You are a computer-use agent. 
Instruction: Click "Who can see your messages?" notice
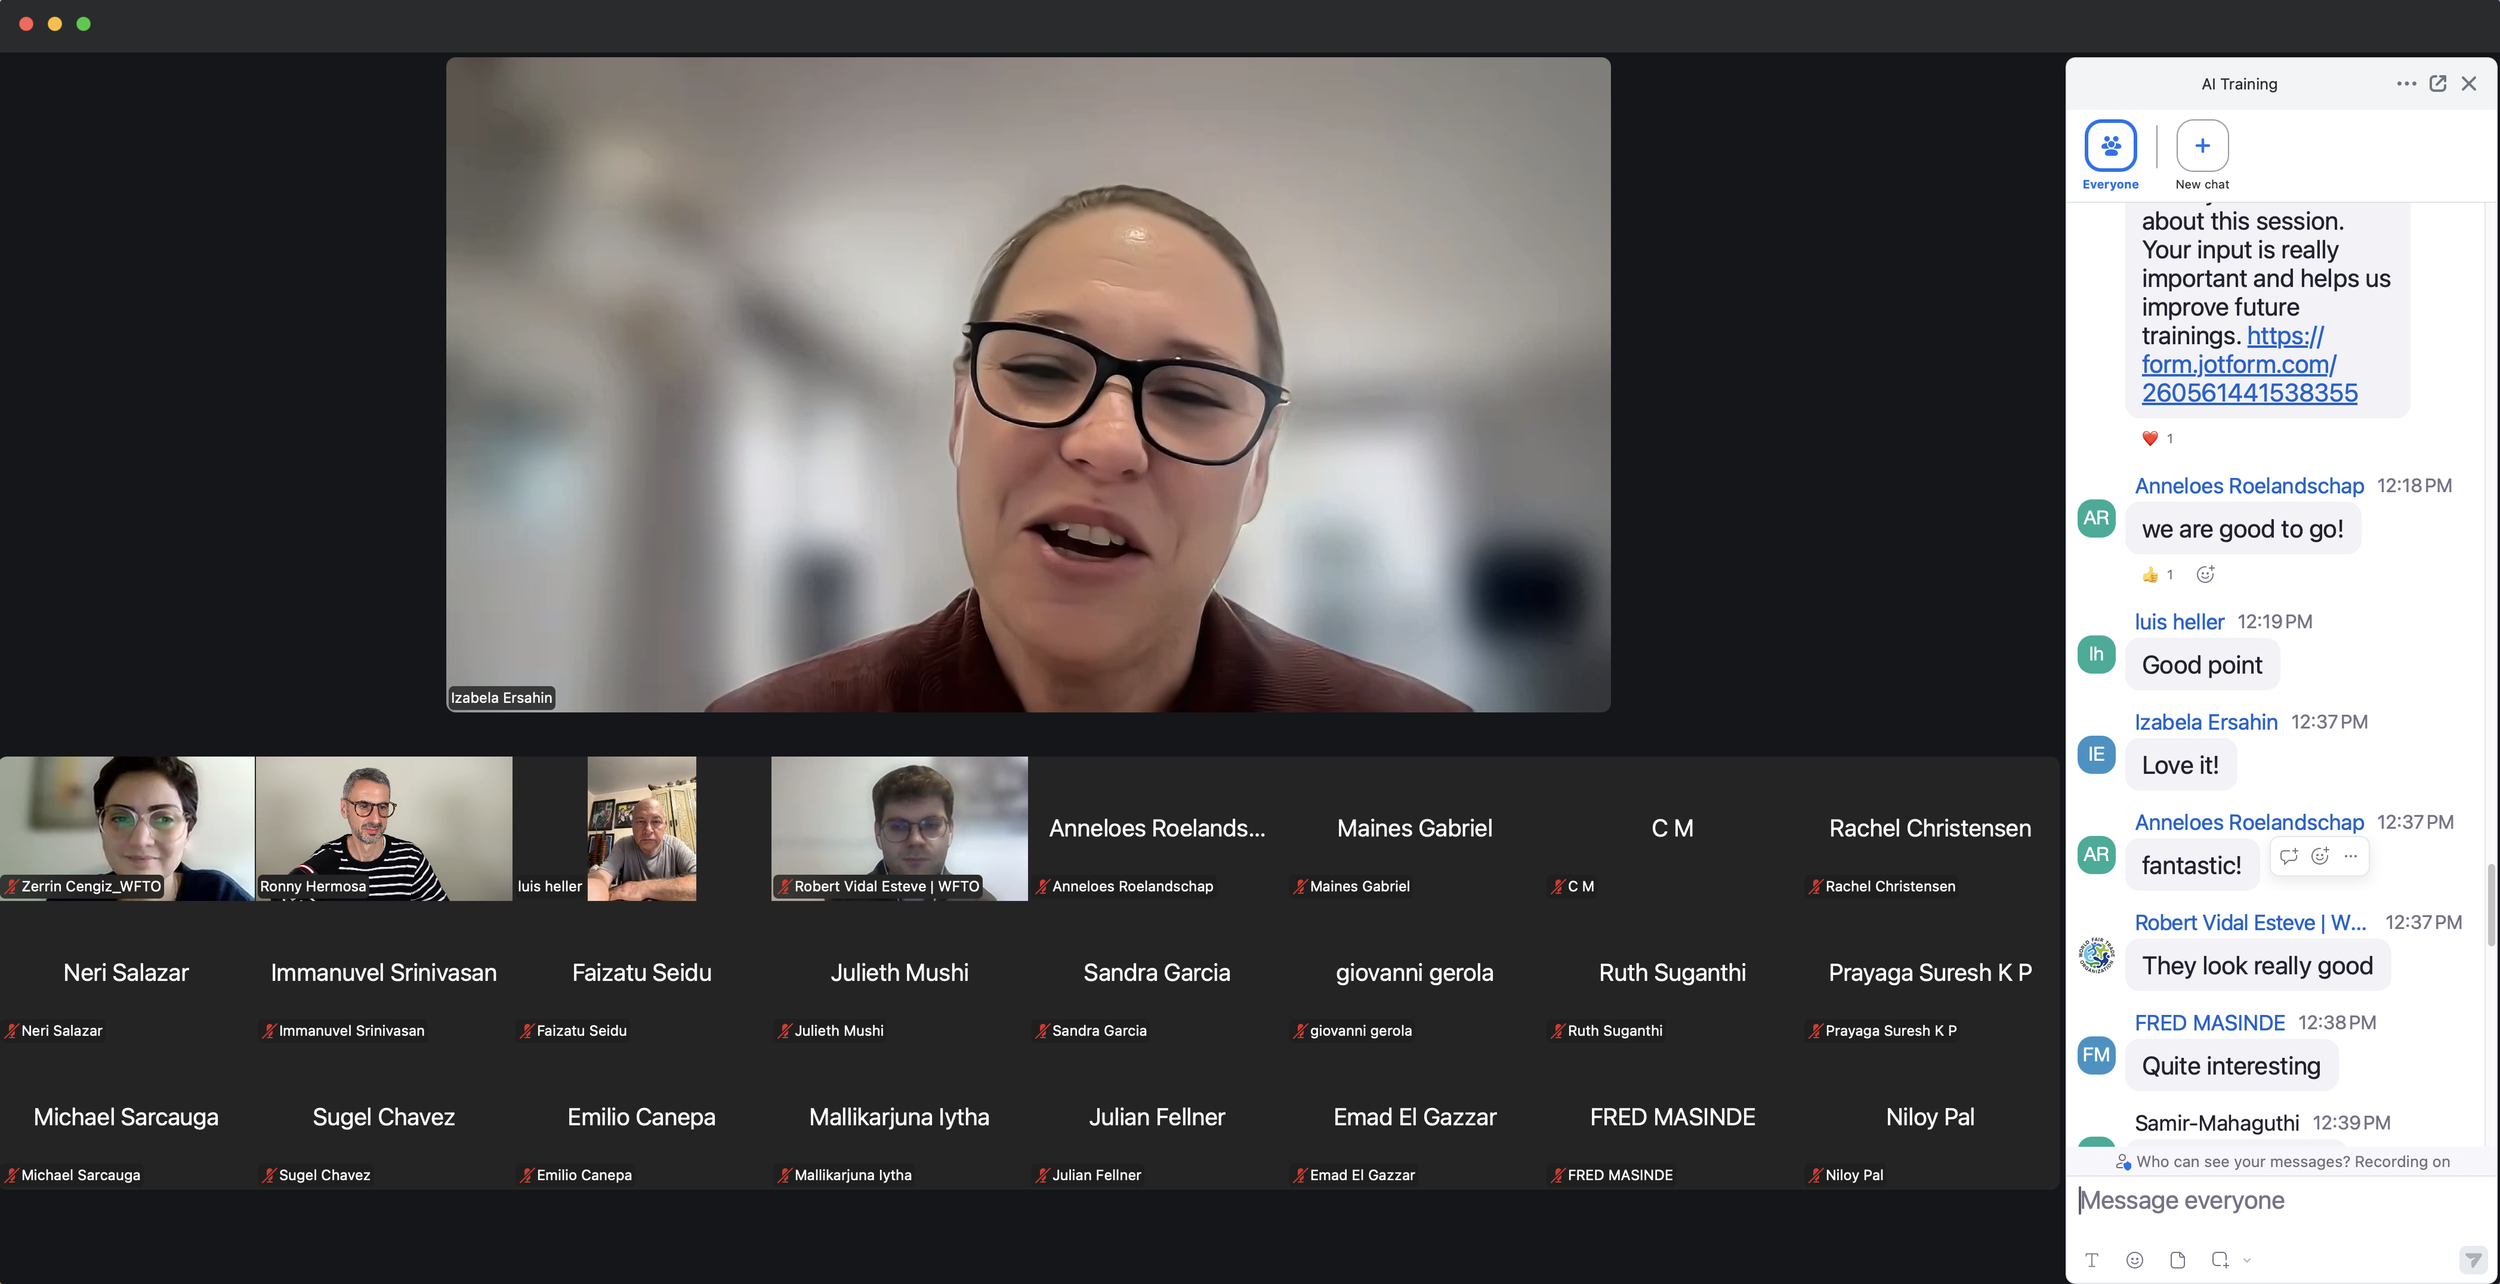pyautogui.click(x=2243, y=1162)
